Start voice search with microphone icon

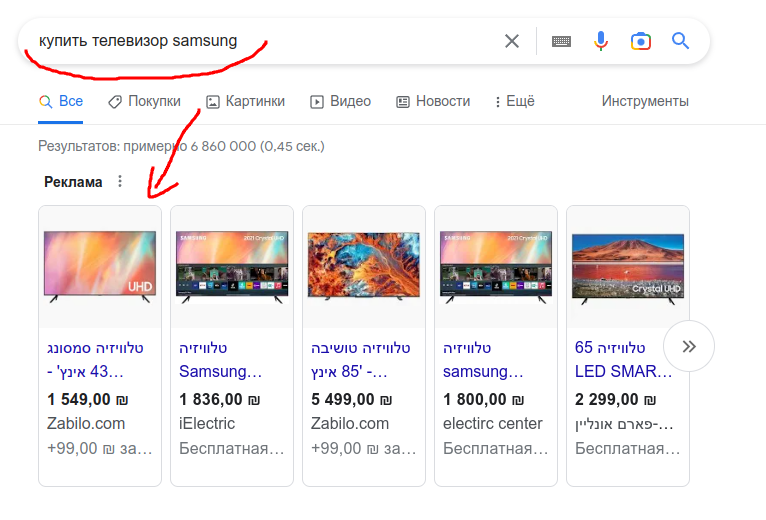601,41
